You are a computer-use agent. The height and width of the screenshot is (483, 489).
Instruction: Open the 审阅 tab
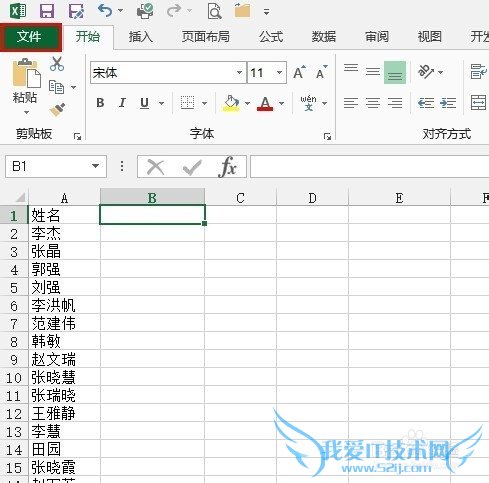click(377, 37)
